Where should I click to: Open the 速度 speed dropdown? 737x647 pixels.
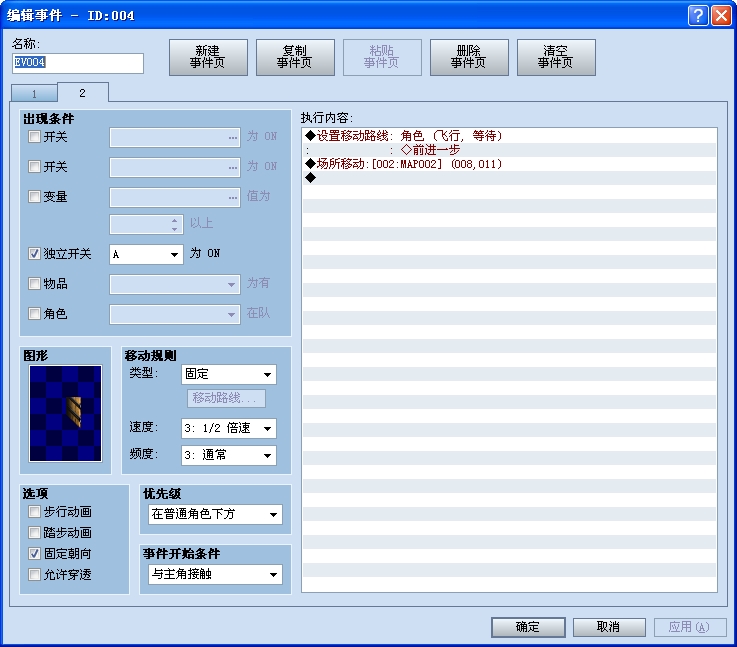(x=229, y=428)
